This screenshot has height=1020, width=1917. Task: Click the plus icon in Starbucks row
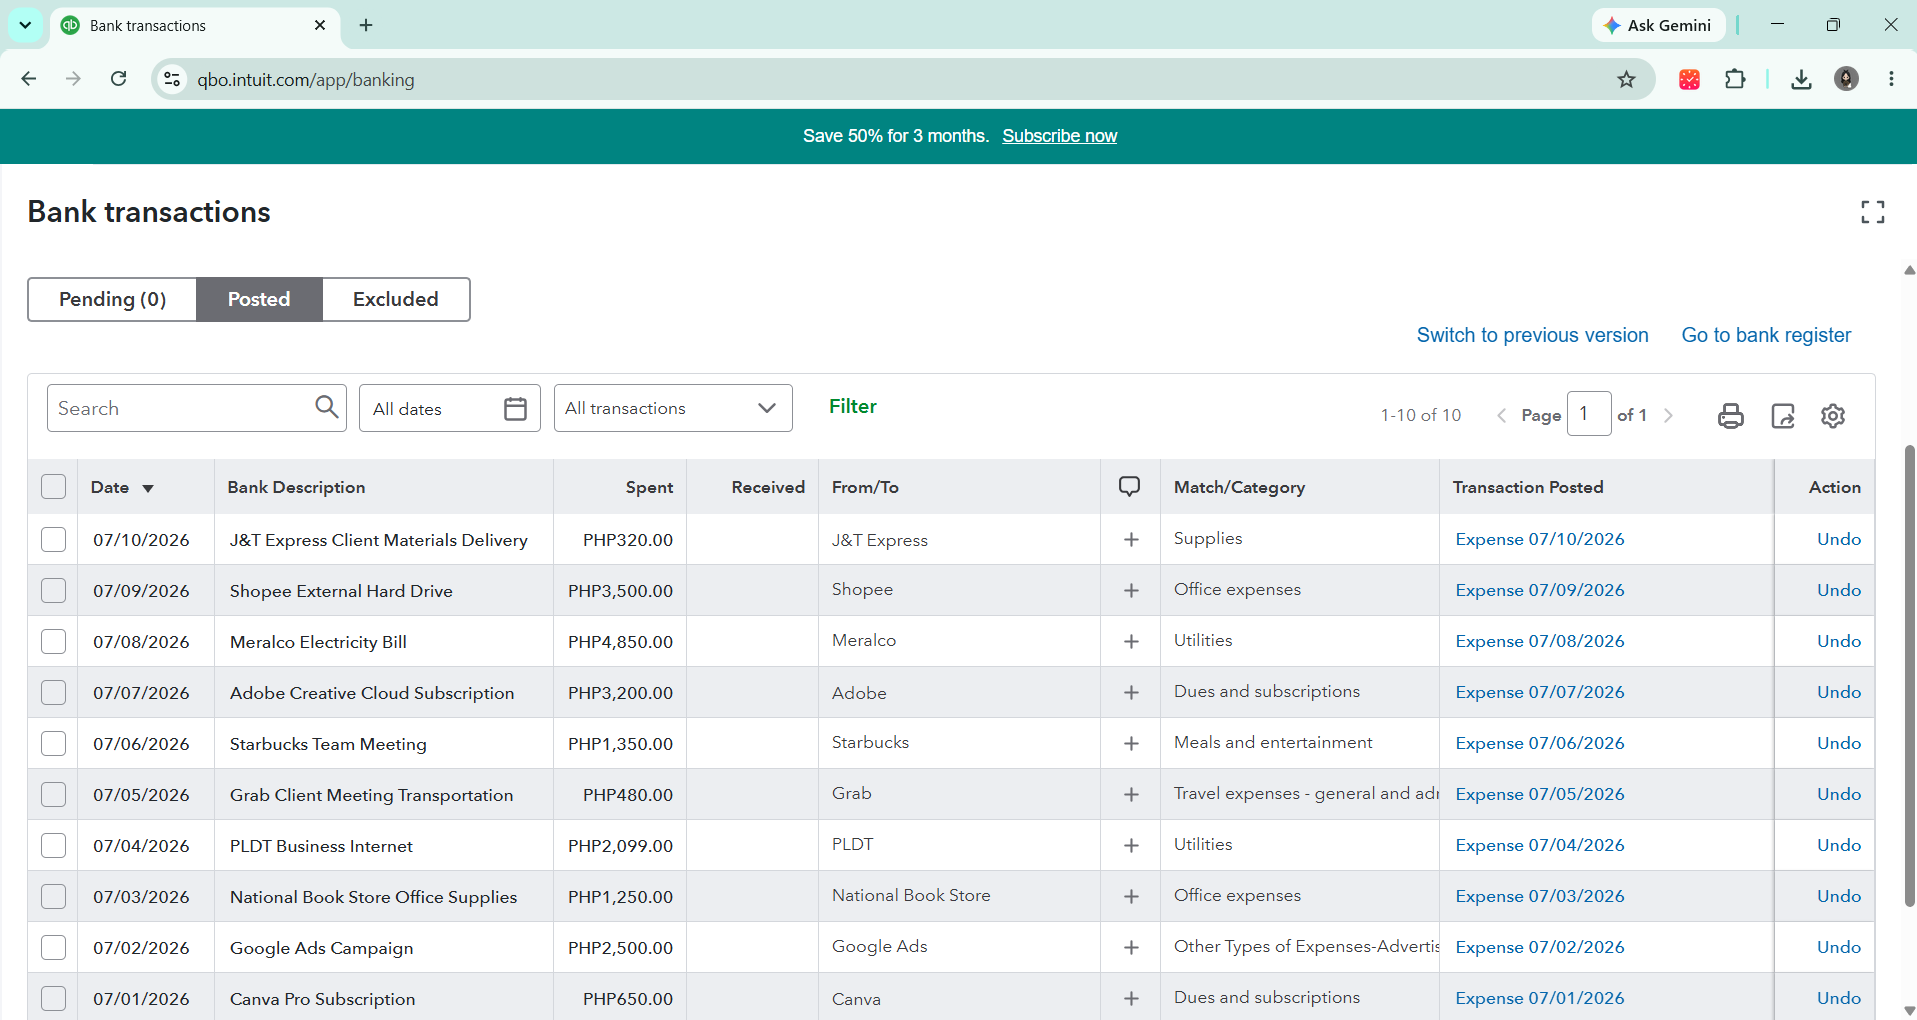(x=1131, y=744)
